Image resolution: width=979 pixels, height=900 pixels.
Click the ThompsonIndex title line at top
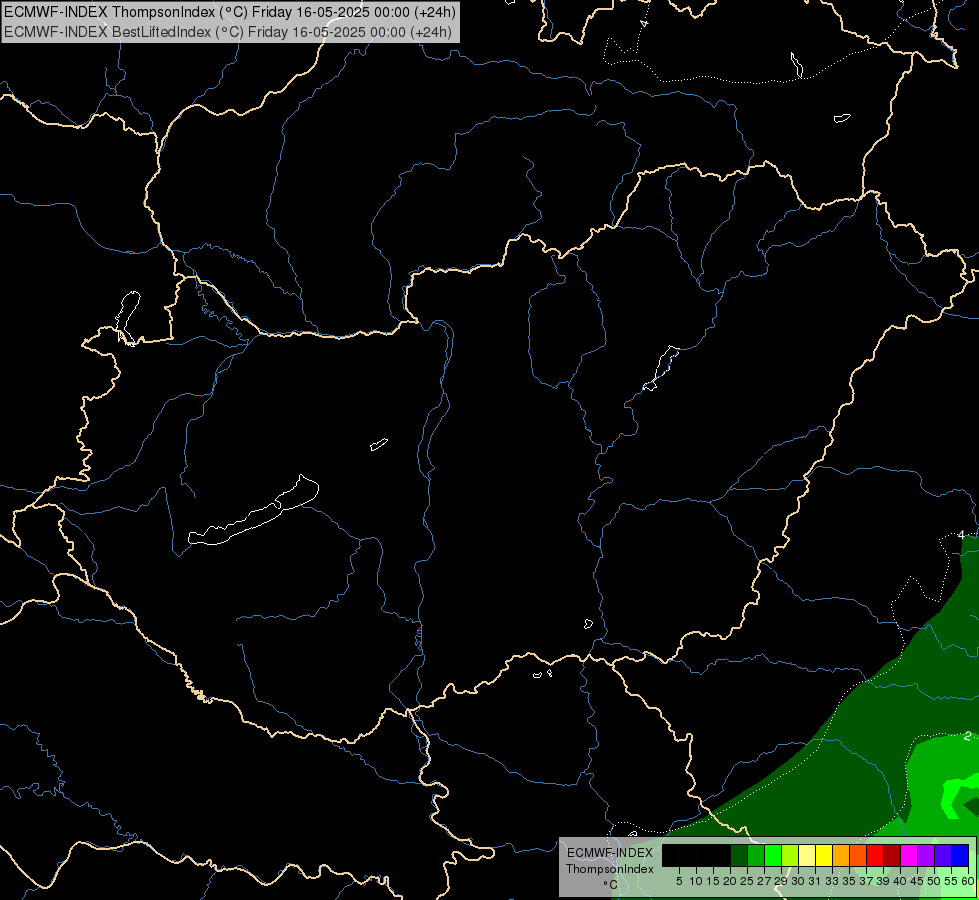click(x=230, y=12)
